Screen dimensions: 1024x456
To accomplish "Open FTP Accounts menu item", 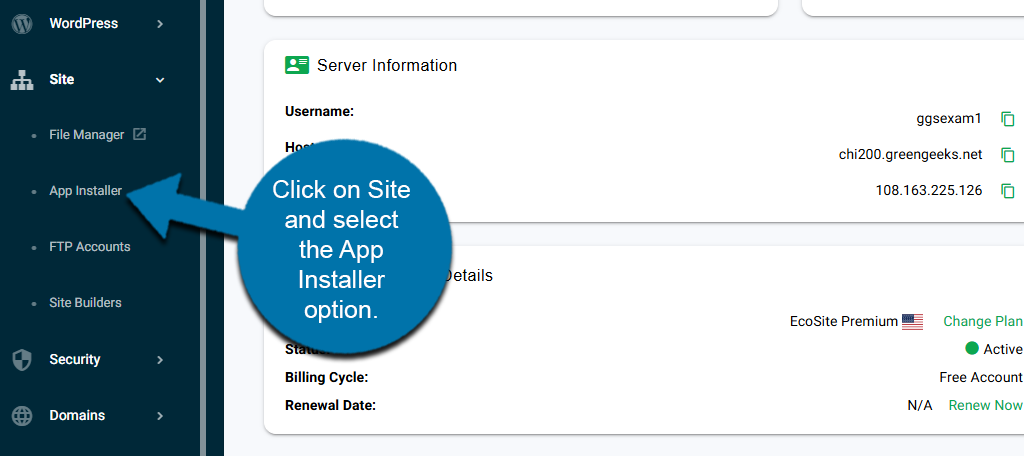I will pyautogui.click(x=89, y=247).
